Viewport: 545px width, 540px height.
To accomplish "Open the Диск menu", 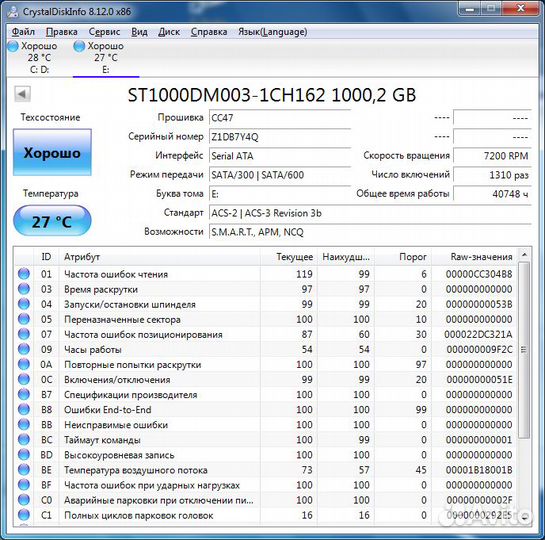I will [169, 32].
